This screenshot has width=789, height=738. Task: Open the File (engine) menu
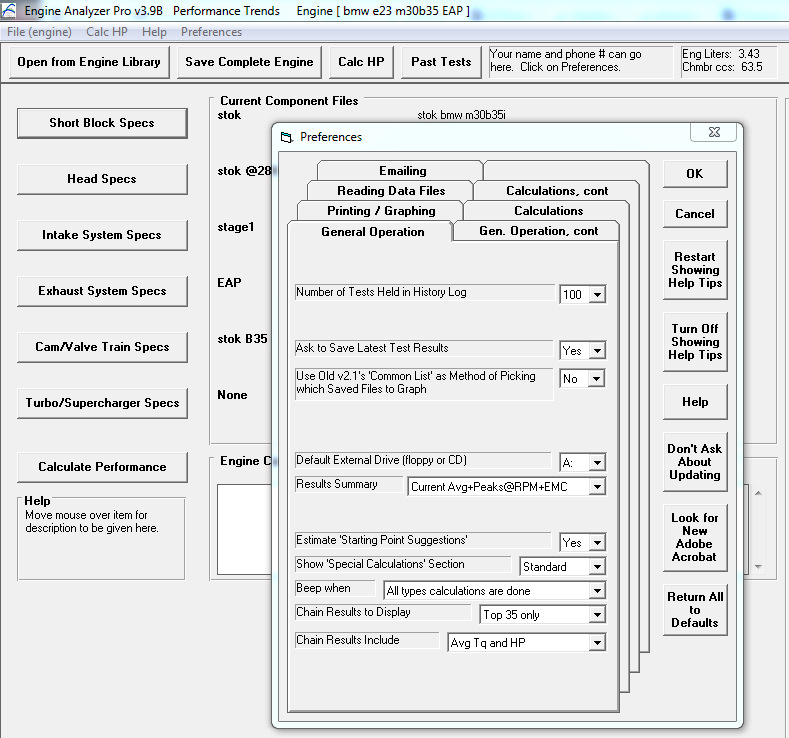click(x=39, y=32)
